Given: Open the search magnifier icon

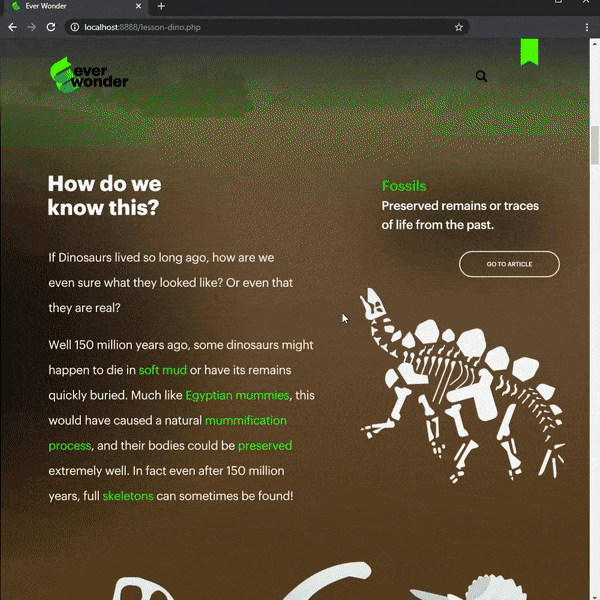Looking at the screenshot, I should point(481,76).
